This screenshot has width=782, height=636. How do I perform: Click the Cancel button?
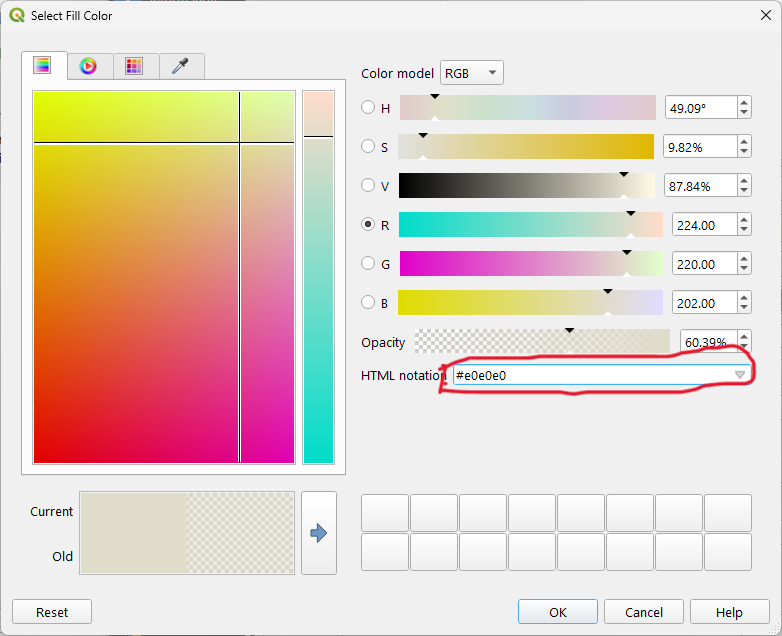pyautogui.click(x=644, y=612)
